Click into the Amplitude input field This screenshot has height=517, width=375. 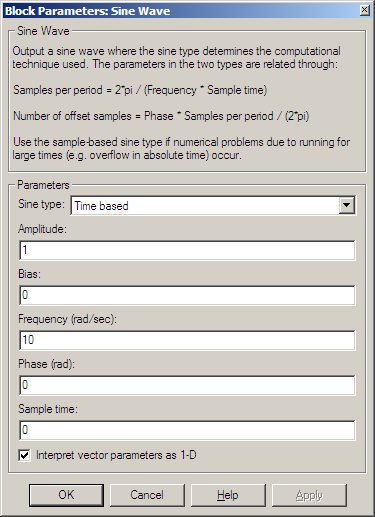click(187, 250)
